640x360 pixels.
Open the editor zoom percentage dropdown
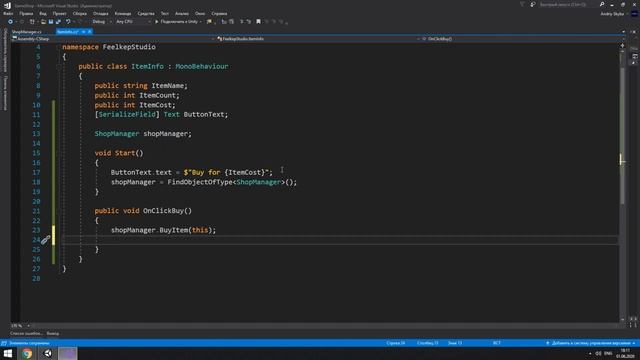20,326
